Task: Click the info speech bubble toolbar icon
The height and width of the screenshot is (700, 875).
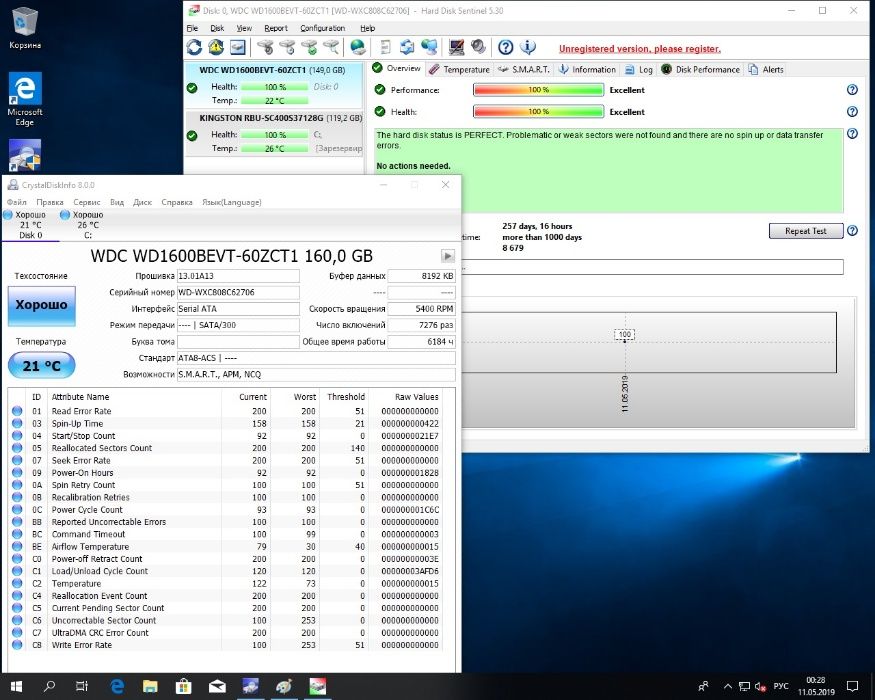Action: coord(527,47)
